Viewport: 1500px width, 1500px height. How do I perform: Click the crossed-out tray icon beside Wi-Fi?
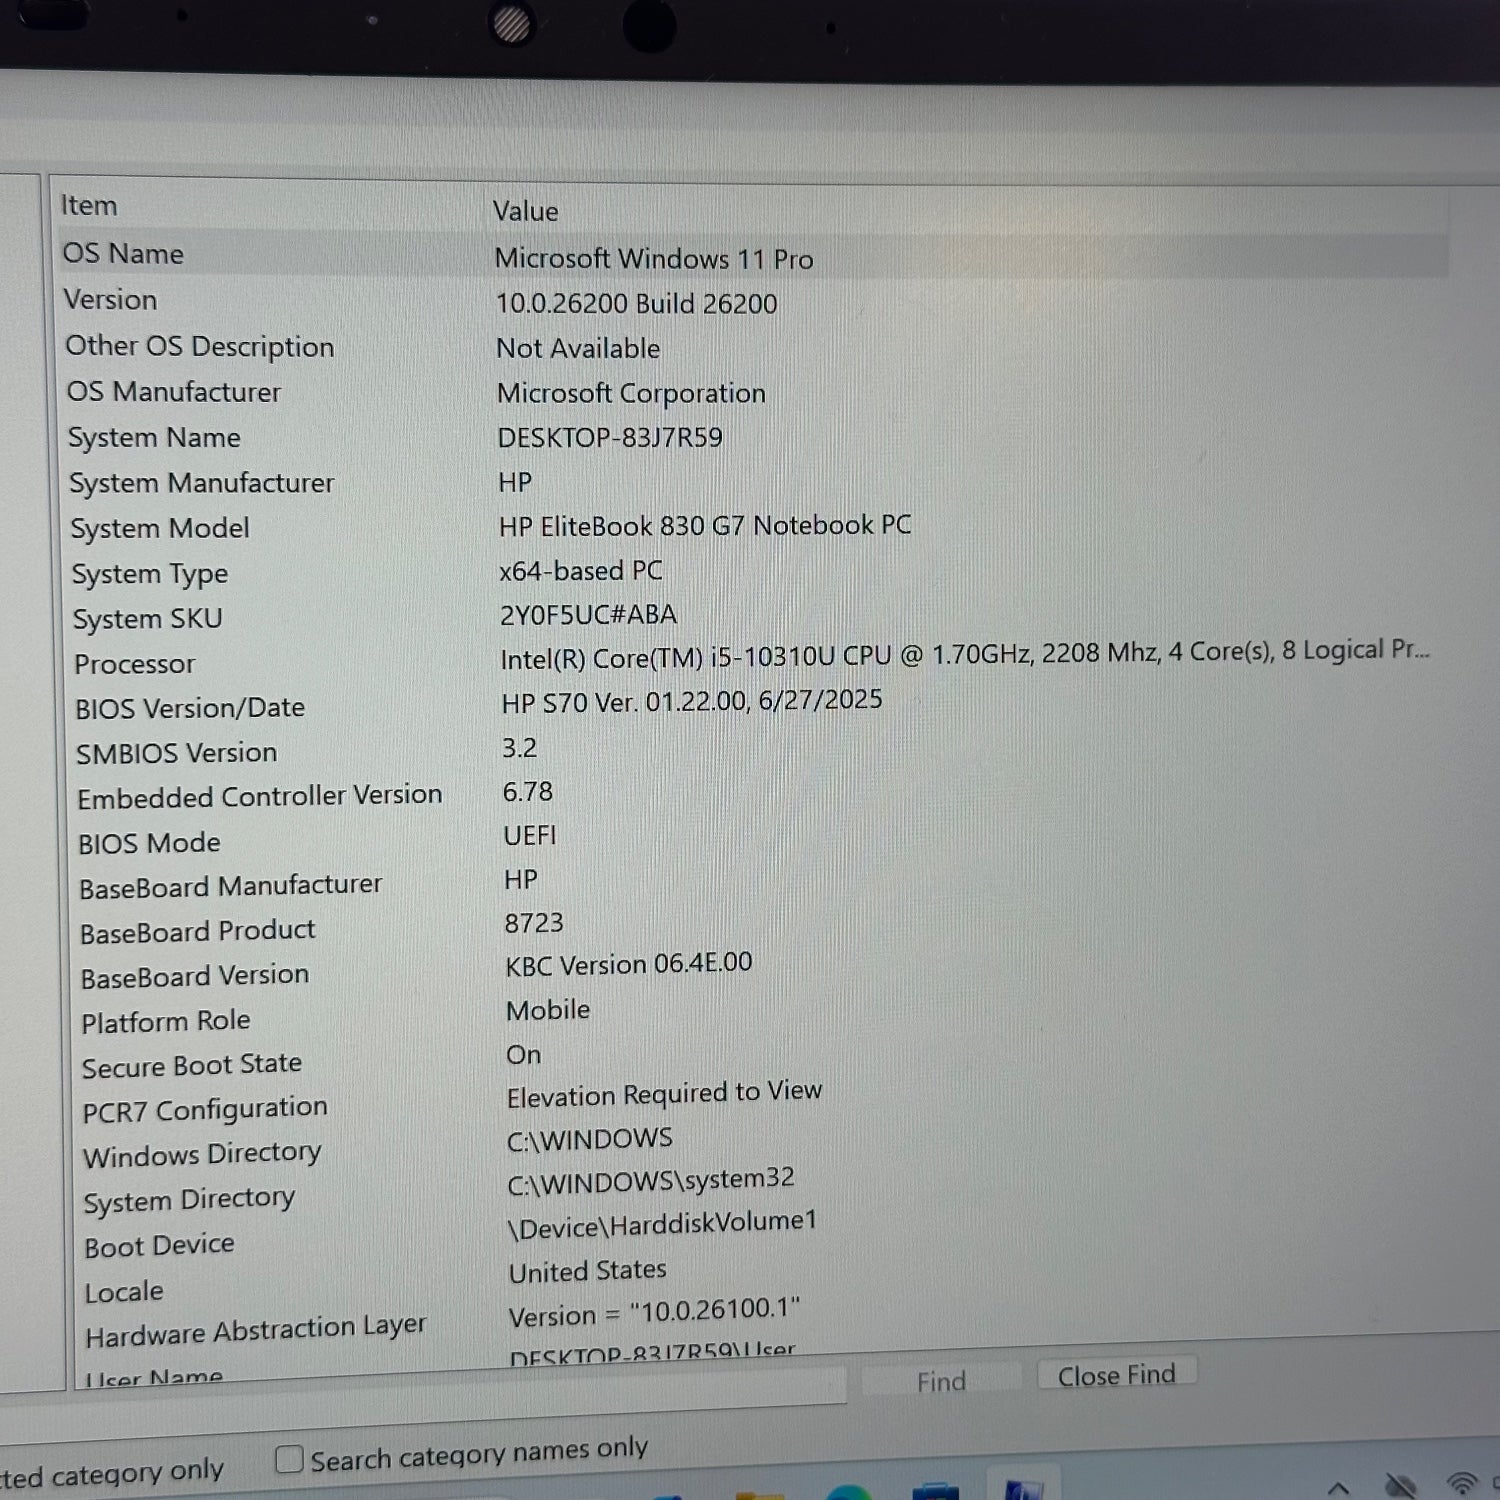1401,1486
